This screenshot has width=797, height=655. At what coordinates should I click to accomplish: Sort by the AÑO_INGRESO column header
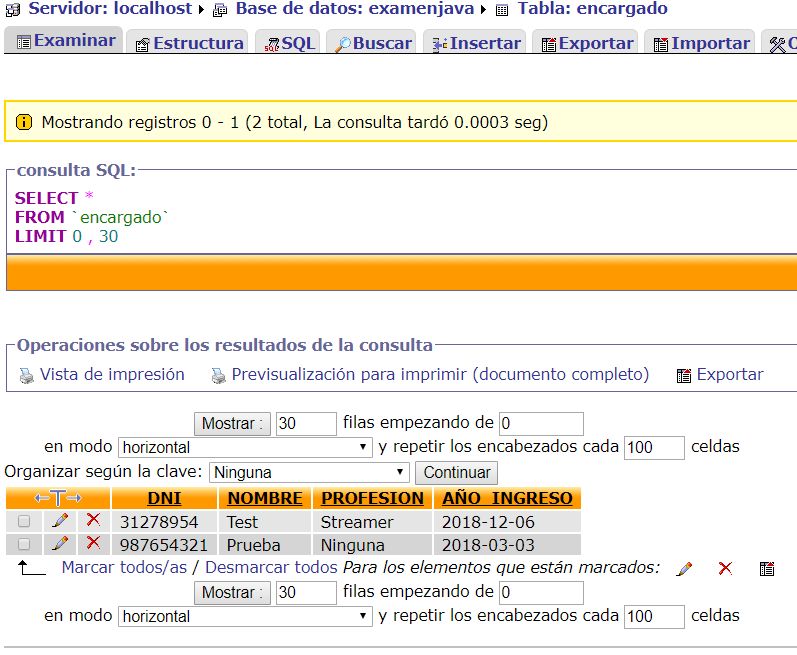pyautogui.click(x=507, y=498)
